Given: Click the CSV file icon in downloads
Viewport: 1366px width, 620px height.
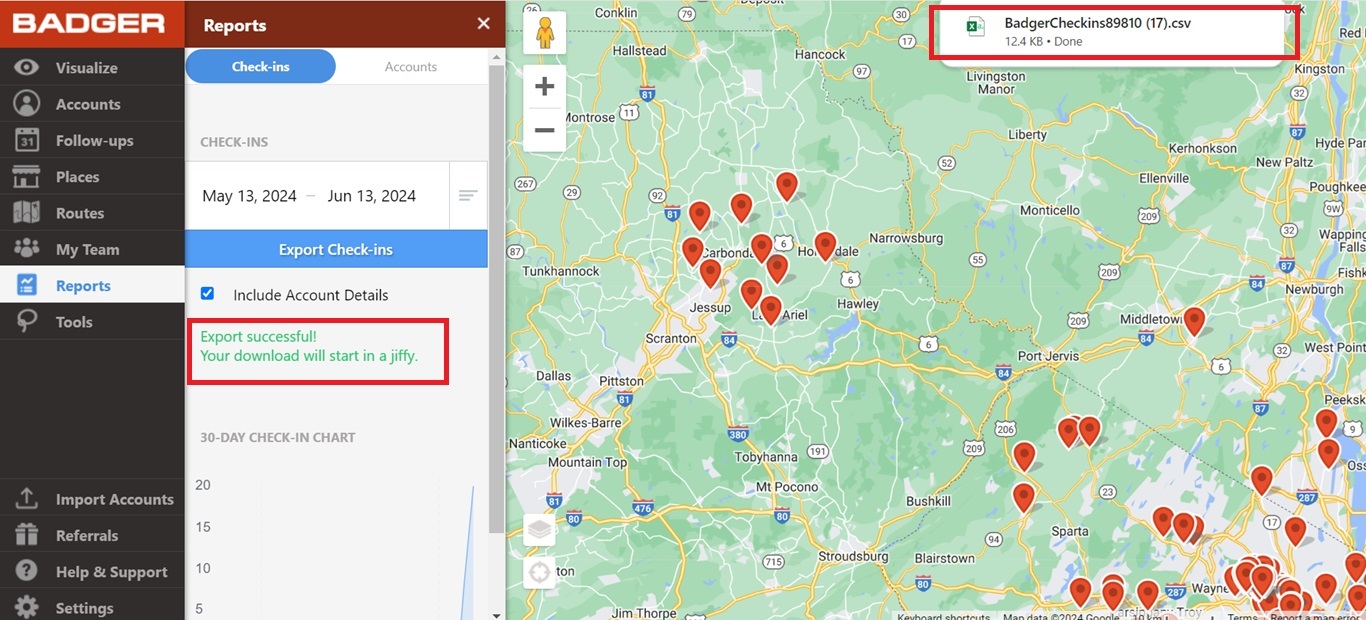Looking at the screenshot, I should click(x=975, y=28).
